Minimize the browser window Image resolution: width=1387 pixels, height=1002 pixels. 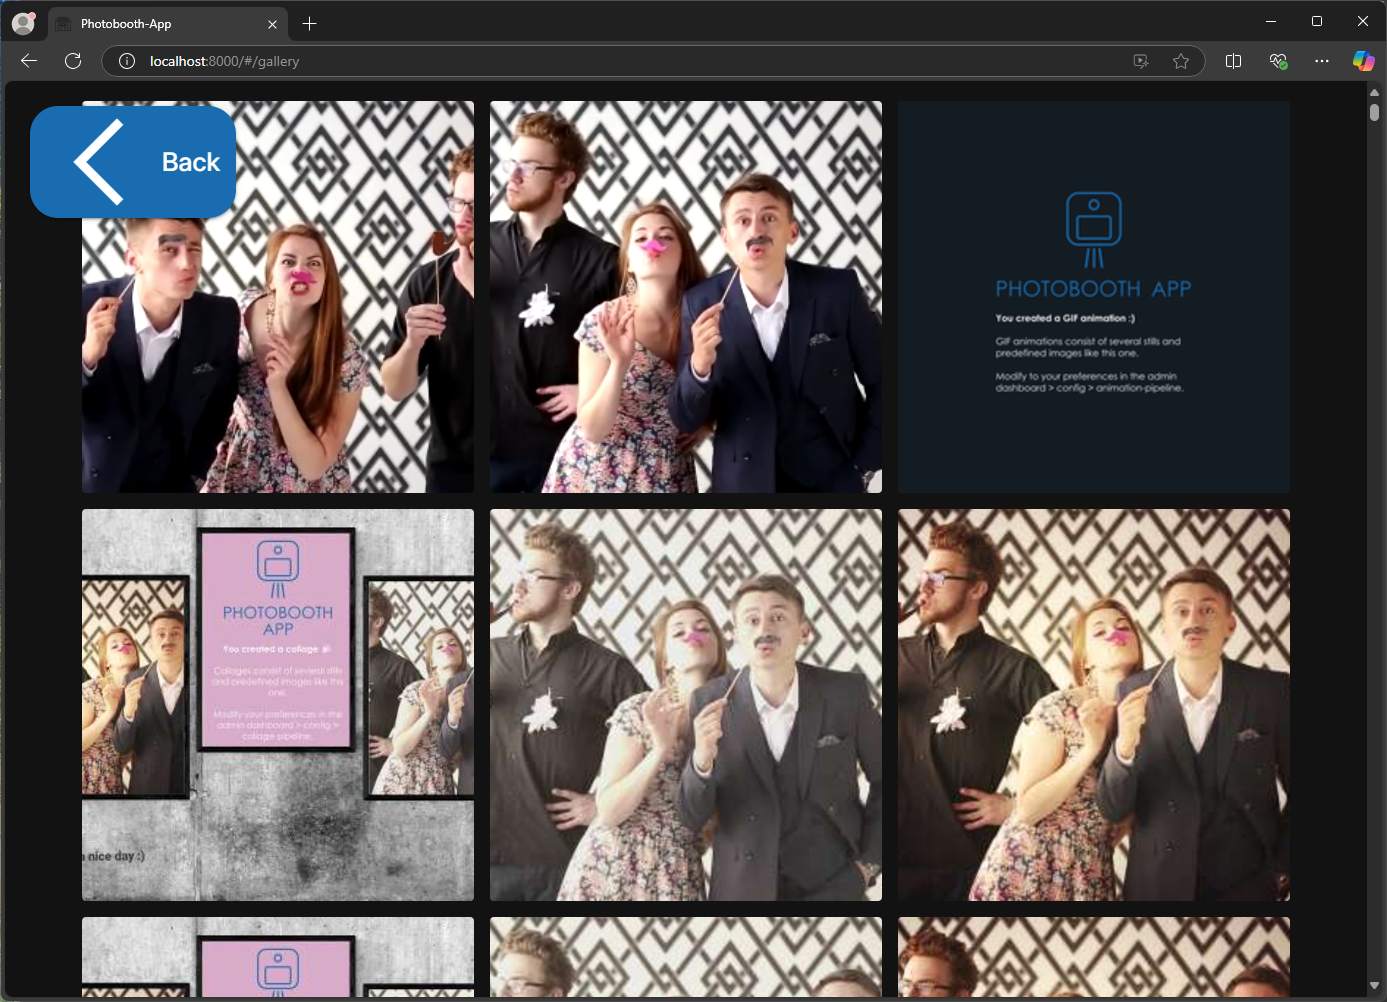point(1271,21)
